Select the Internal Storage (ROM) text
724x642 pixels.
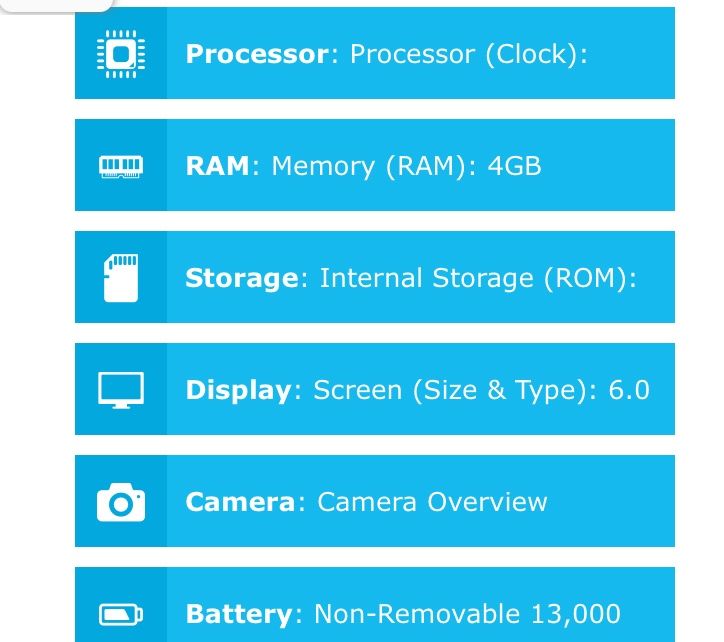[x=478, y=278]
